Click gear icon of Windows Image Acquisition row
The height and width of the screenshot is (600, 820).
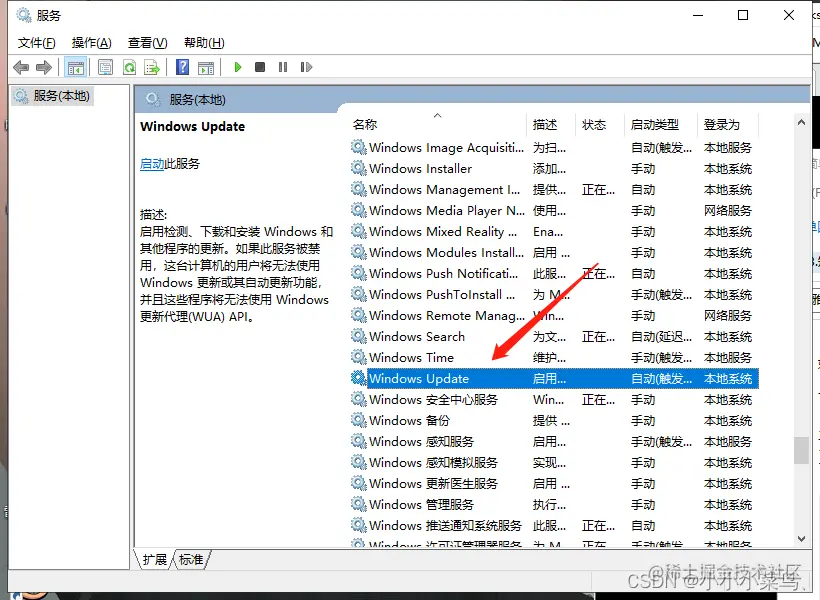coord(358,147)
